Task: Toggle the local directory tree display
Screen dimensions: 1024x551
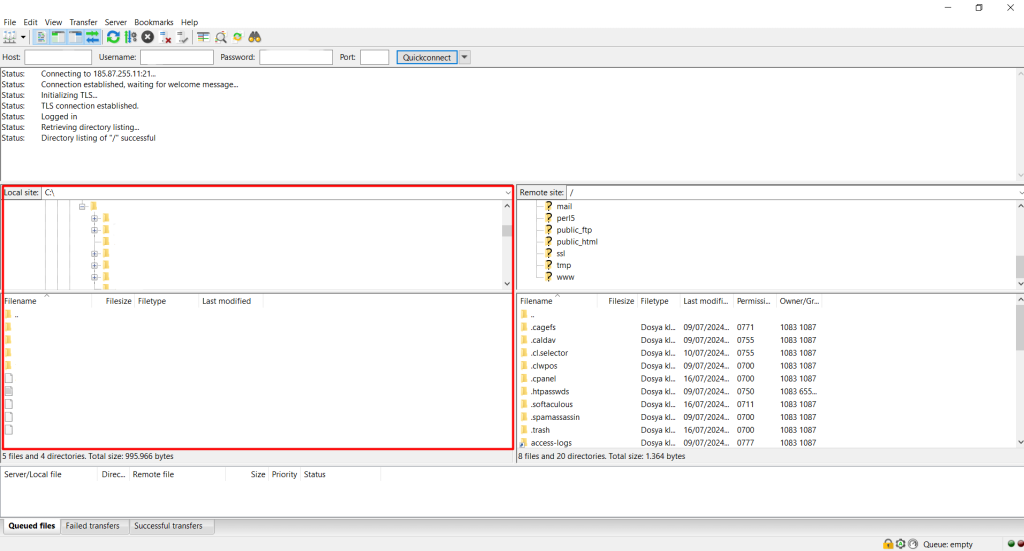Action: pyautogui.click(x=58, y=37)
